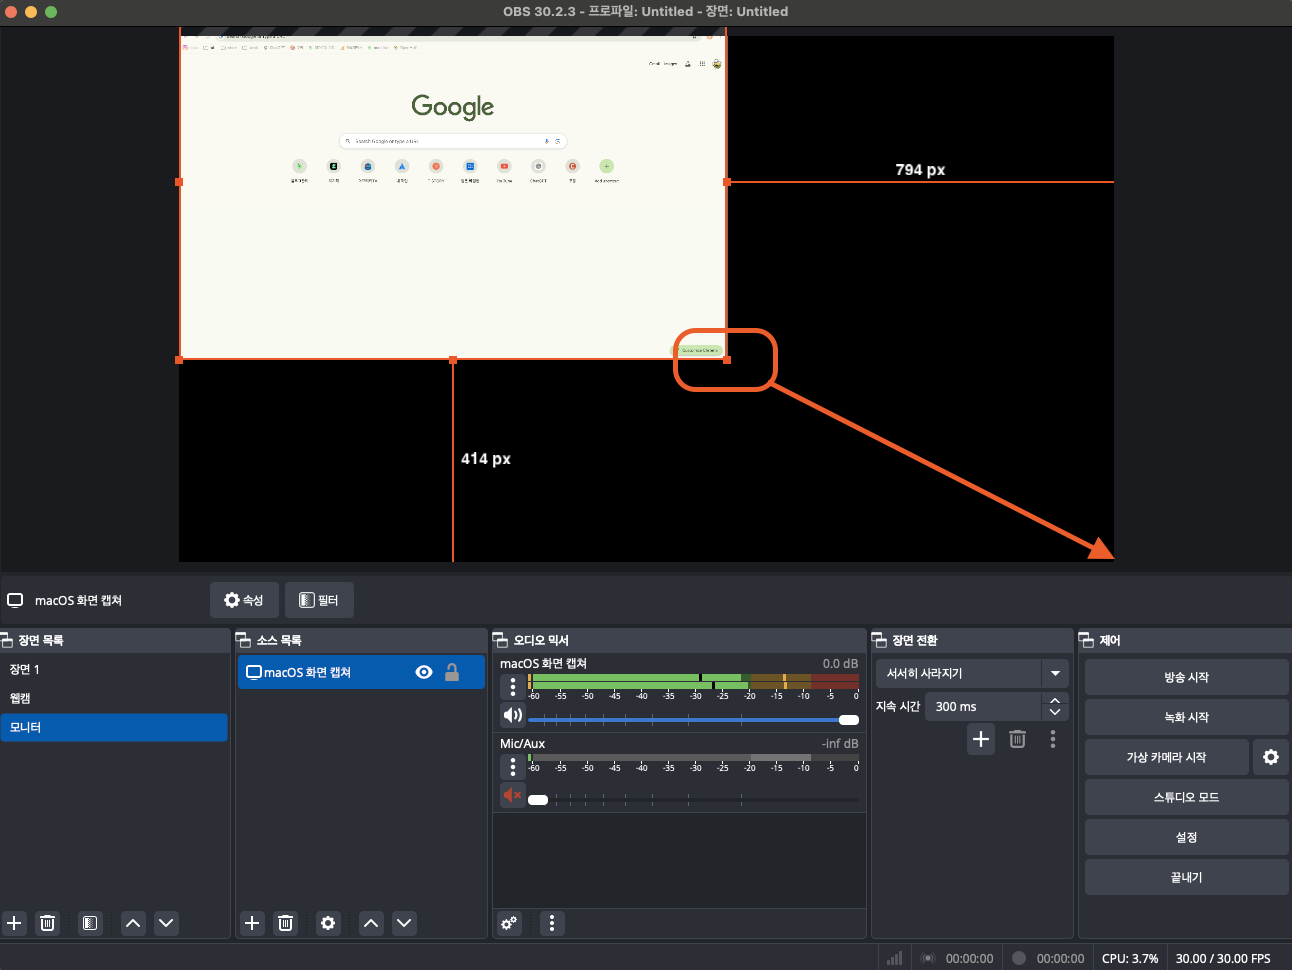The image size is (1292, 970).
Task: Open transition properties three-dot menu
Action: coord(1053,739)
